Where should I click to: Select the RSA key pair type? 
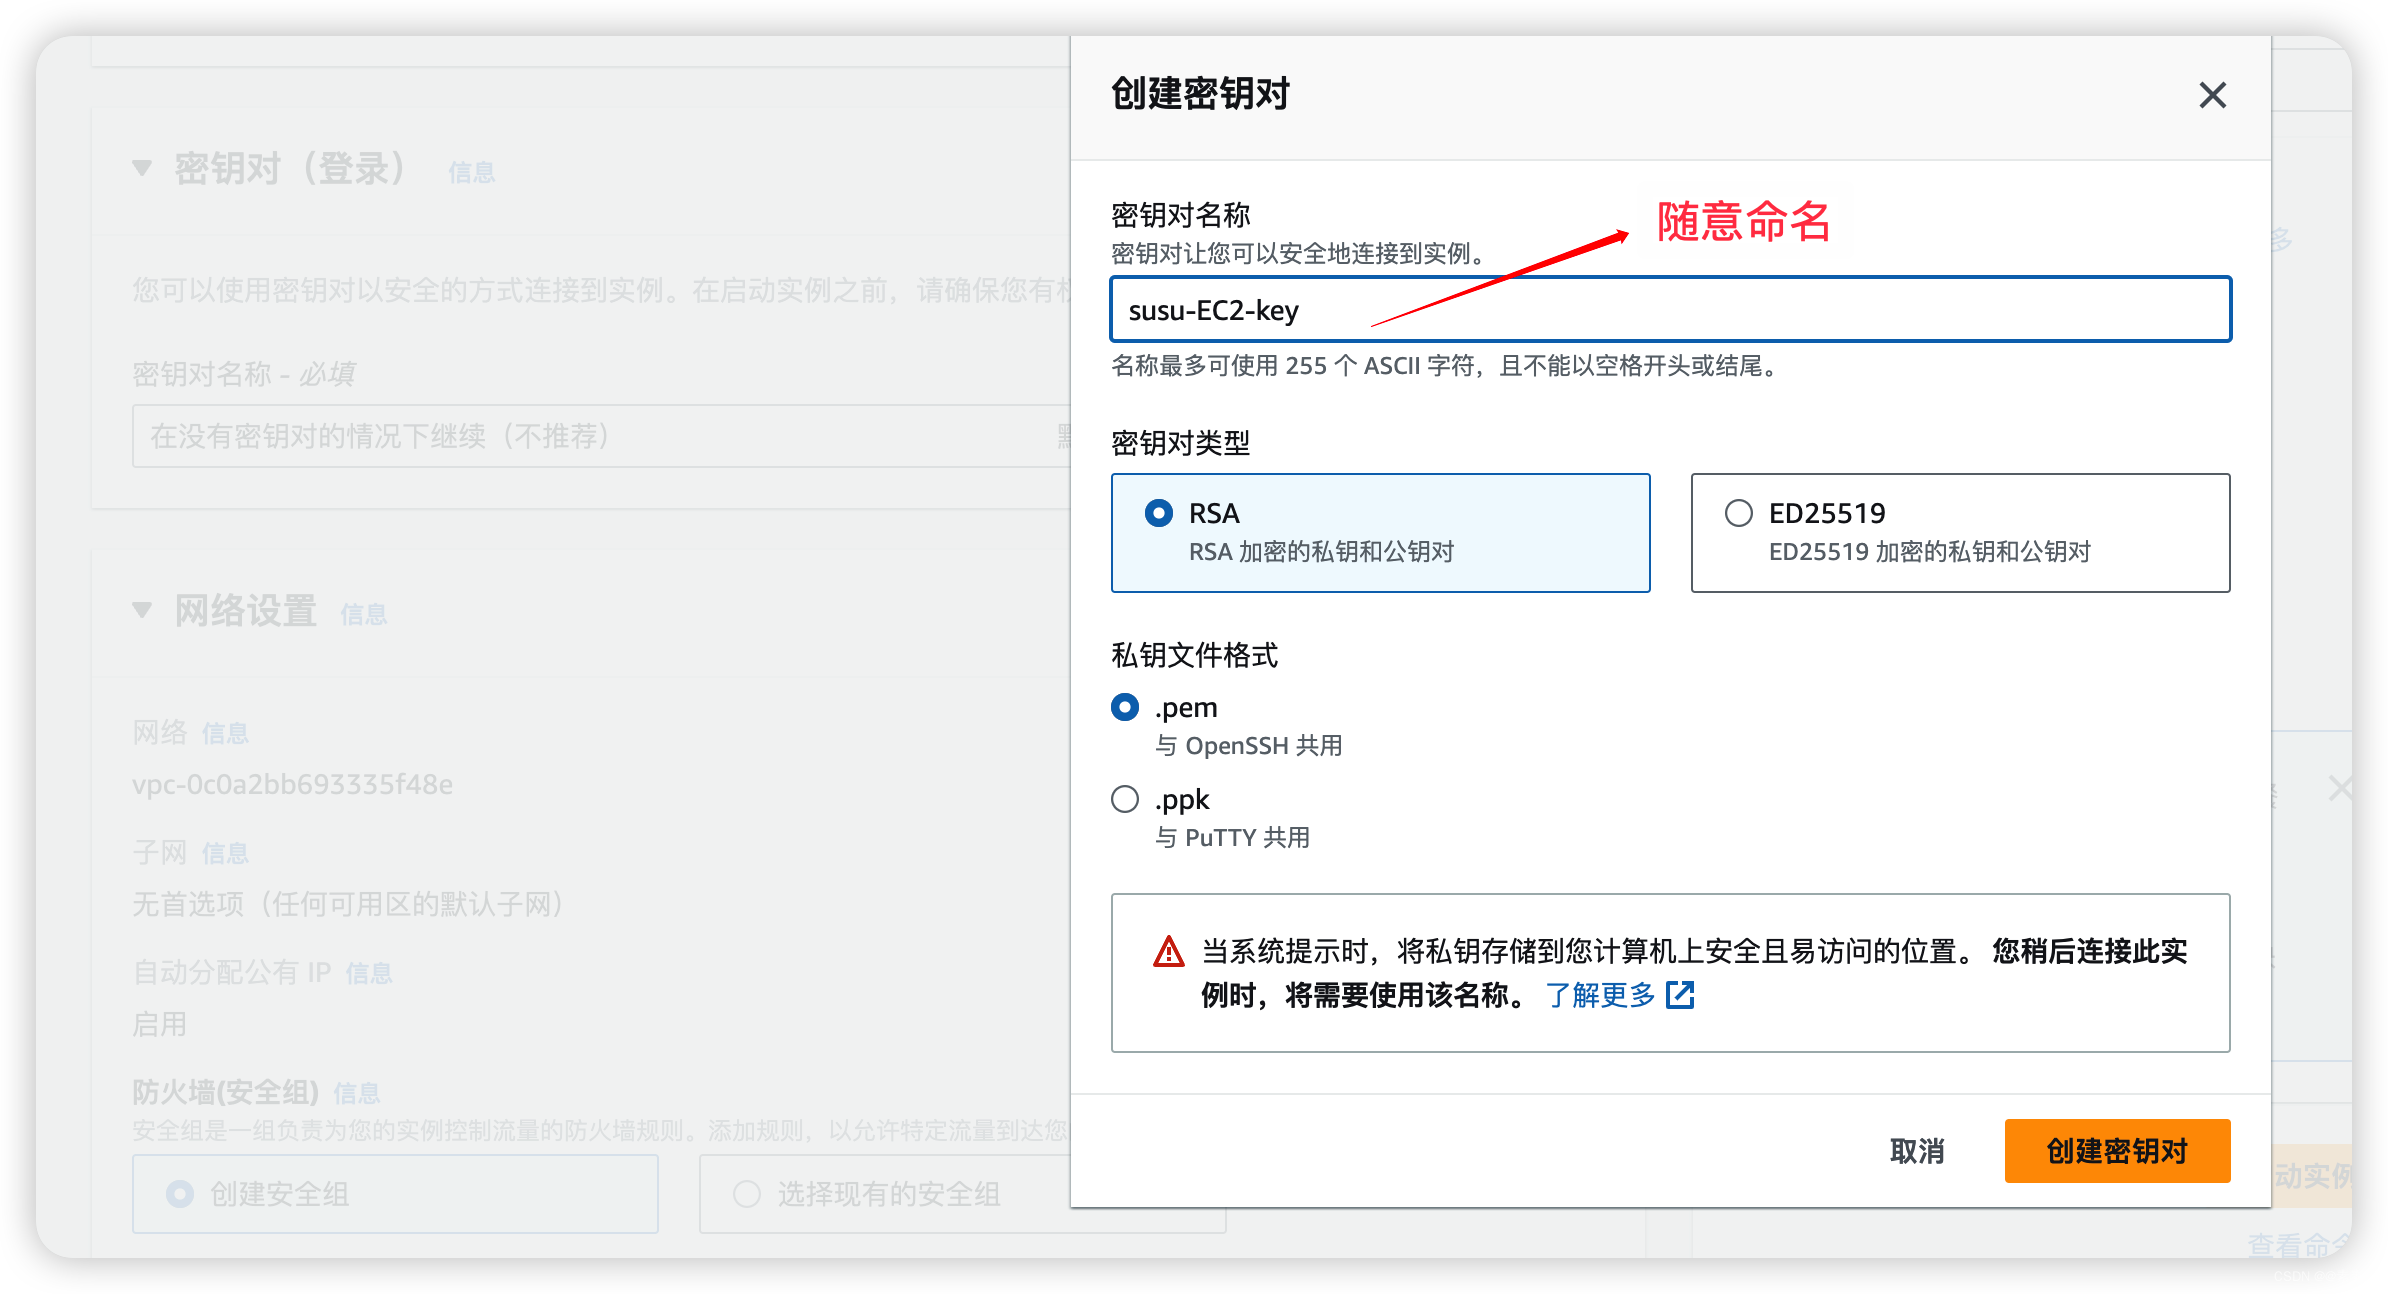1159,514
